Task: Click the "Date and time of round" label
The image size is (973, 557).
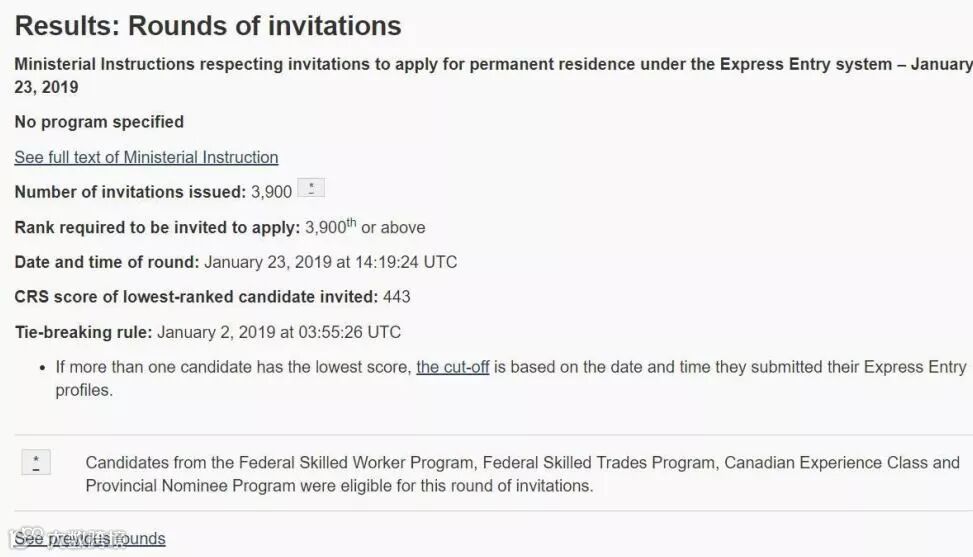Action: (x=107, y=262)
